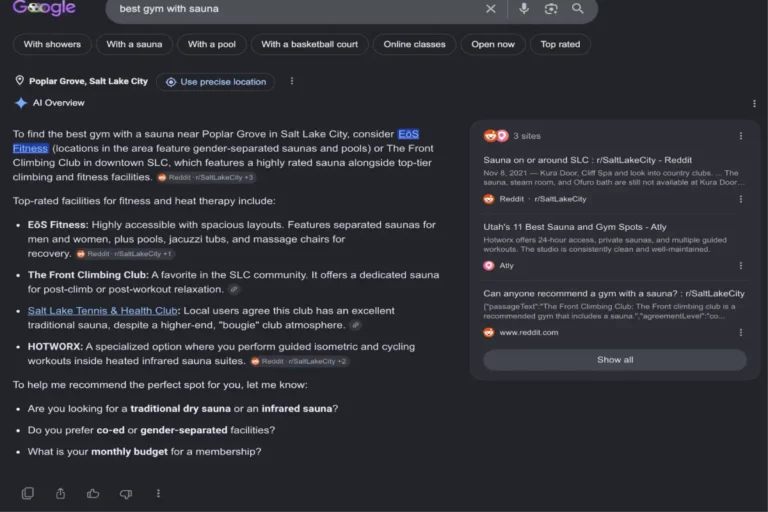Start voice search with microphone icon
Screen dimensions: 768x512
(x=524, y=9)
